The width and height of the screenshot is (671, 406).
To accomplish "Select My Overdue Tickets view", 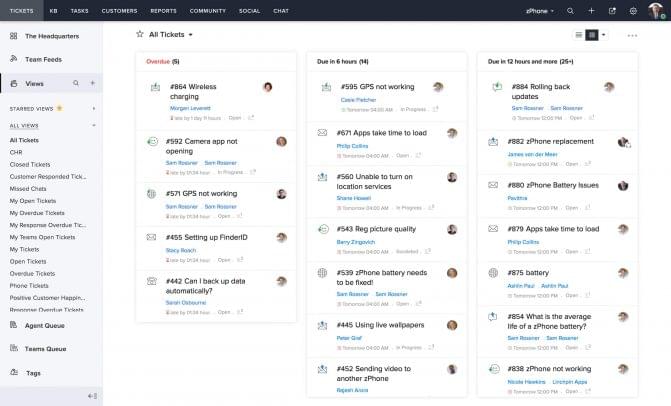I will [37, 213].
